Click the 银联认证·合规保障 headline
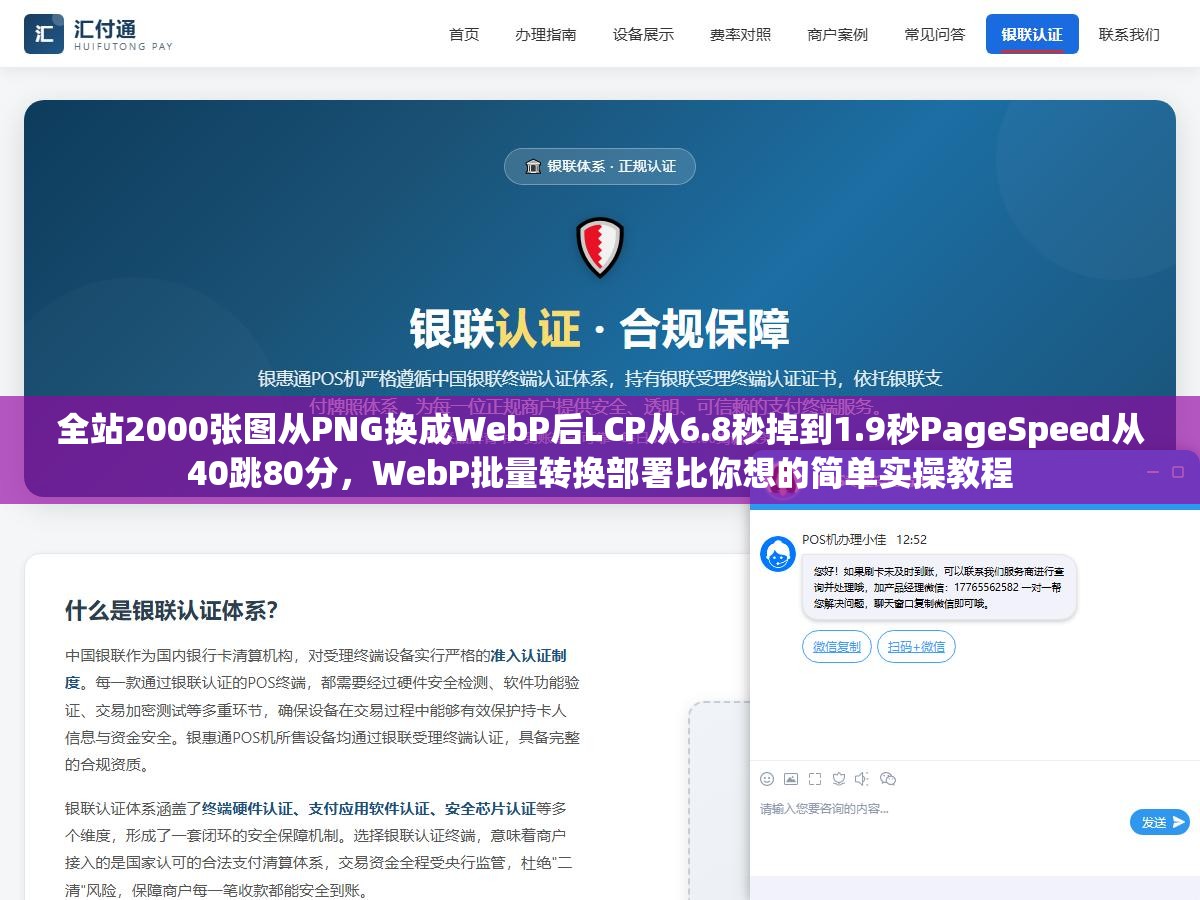 point(600,328)
